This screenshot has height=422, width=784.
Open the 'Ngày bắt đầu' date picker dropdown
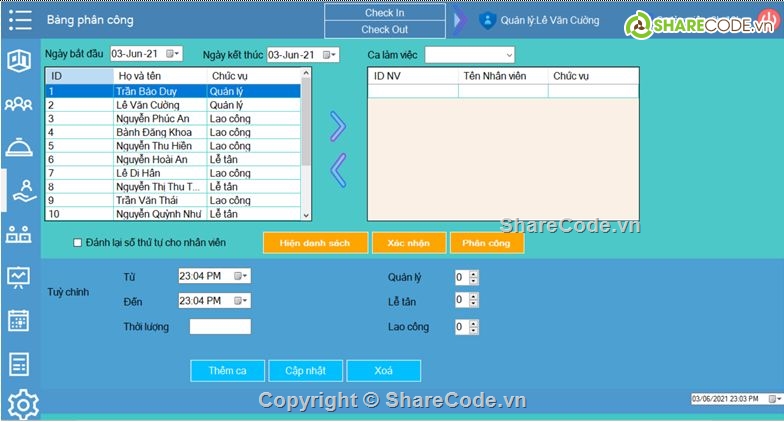tap(173, 54)
